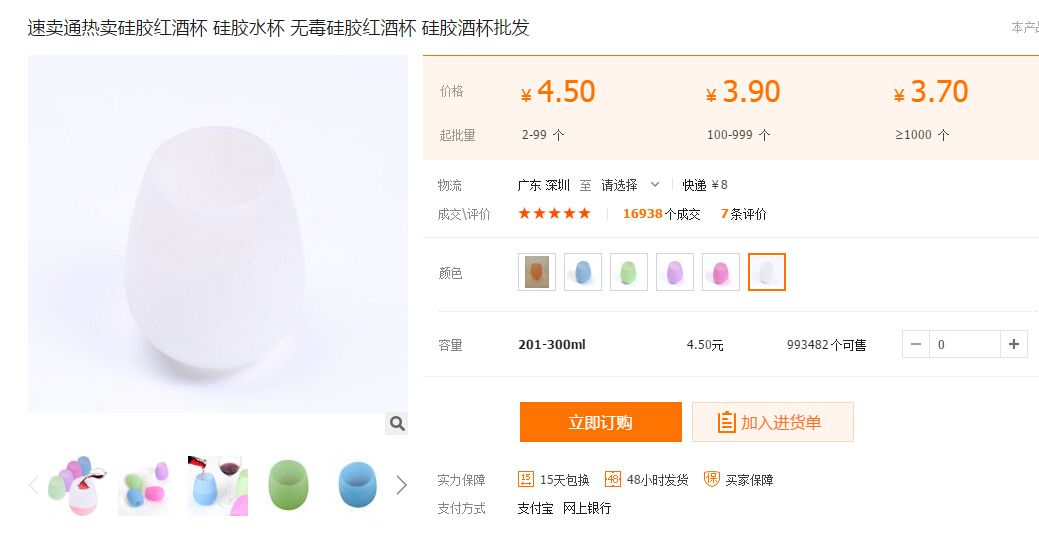Click into the quantity input field
The width and height of the screenshot is (1039, 545).
coord(964,345)
